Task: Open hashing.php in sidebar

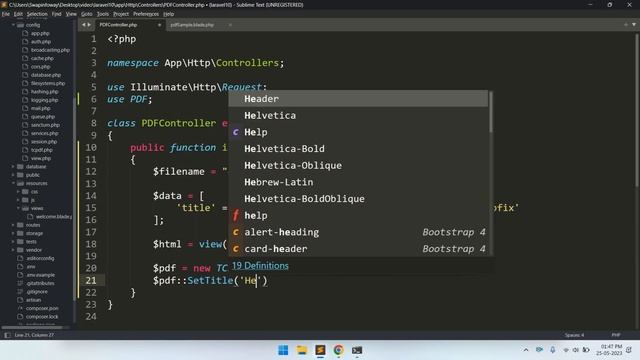Action: [44, 92]
